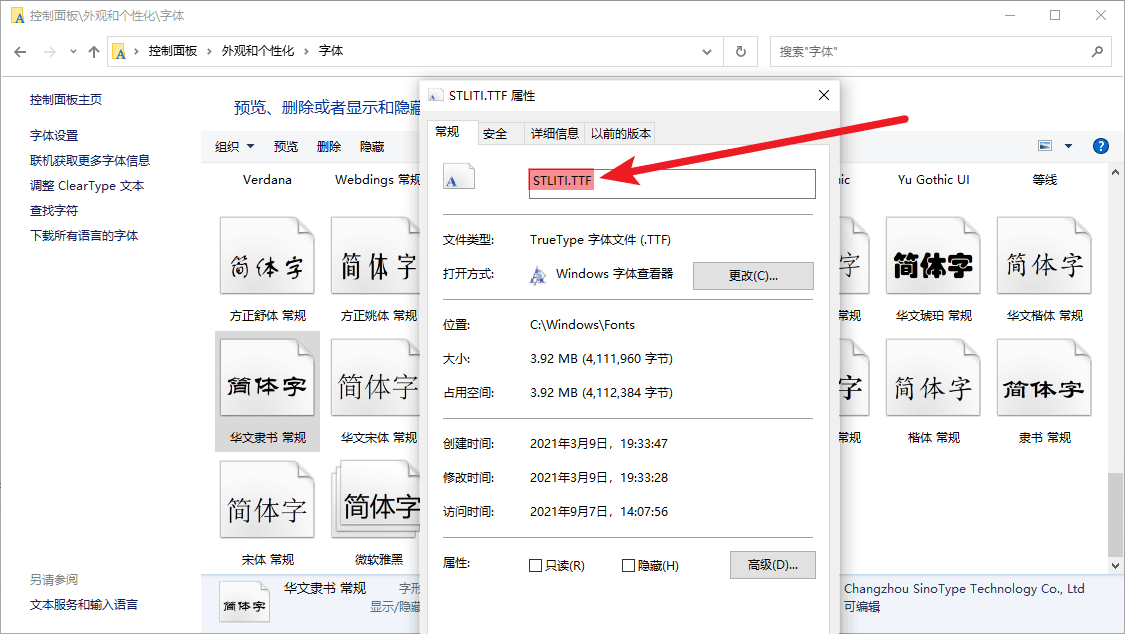Image resolution: width=1125 pixels, height=634 pixels.
Task: Click the STLITI.TTF file name field
Action: (x=671, y=182)
